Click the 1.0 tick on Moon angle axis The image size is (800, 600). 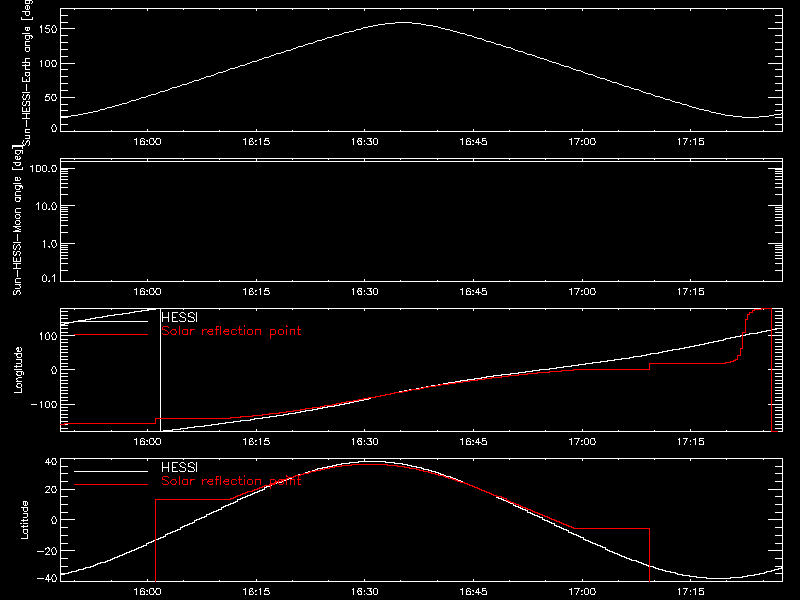(49, 244)
